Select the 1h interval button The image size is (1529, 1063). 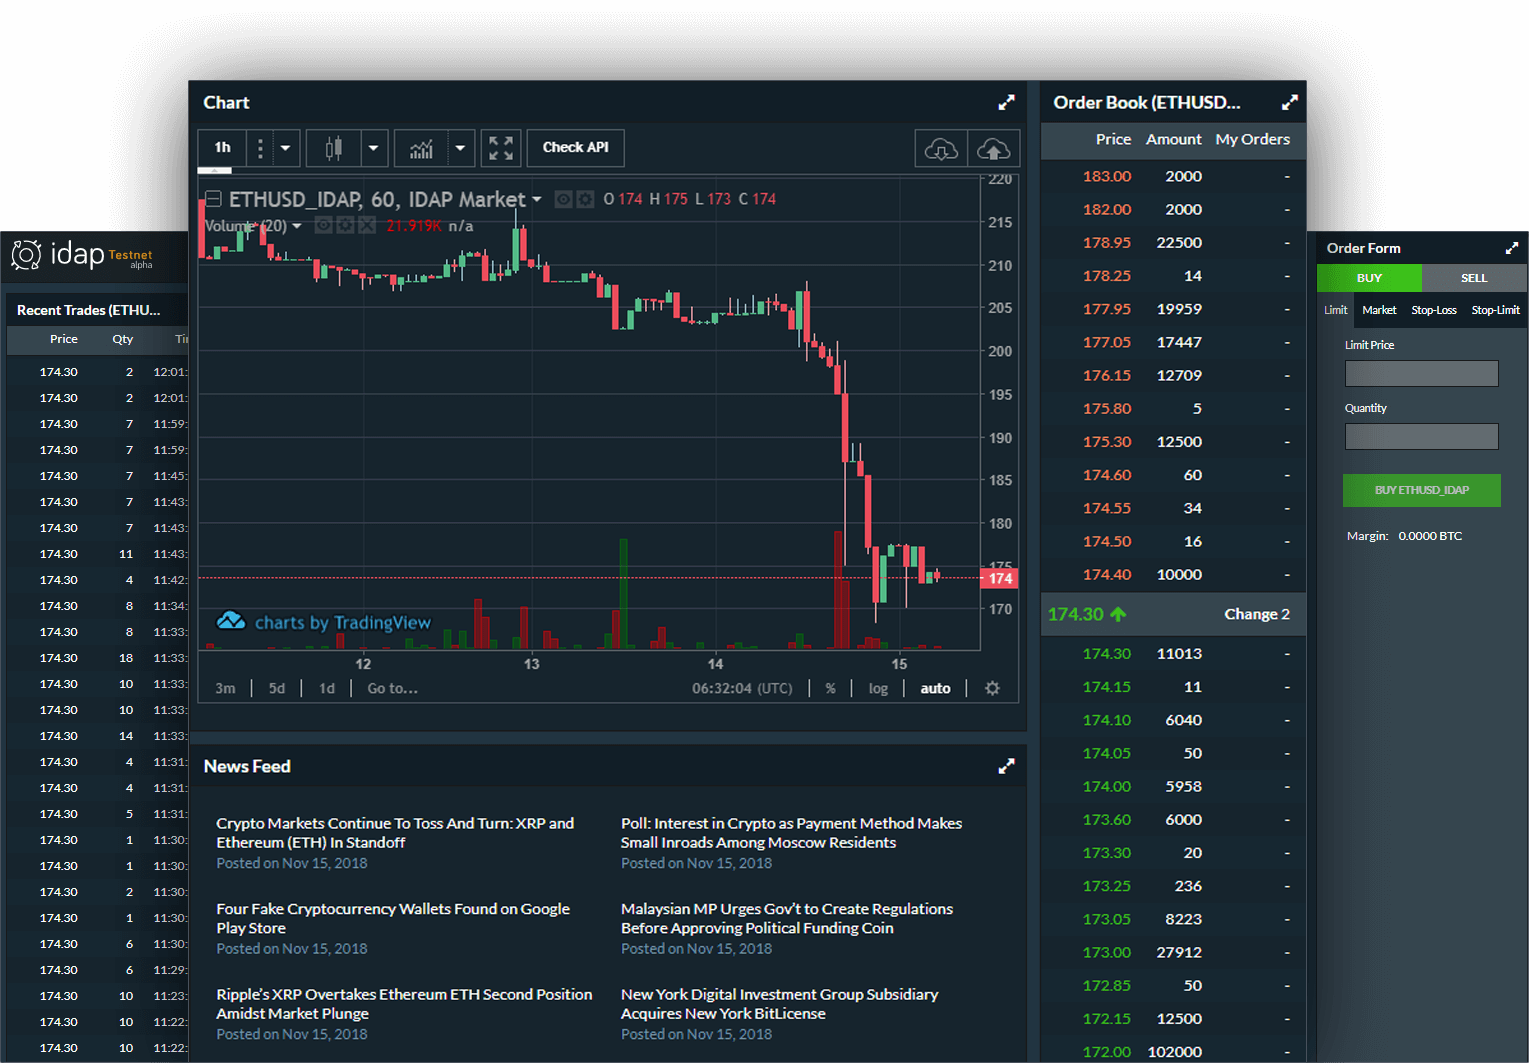(222, 148)
